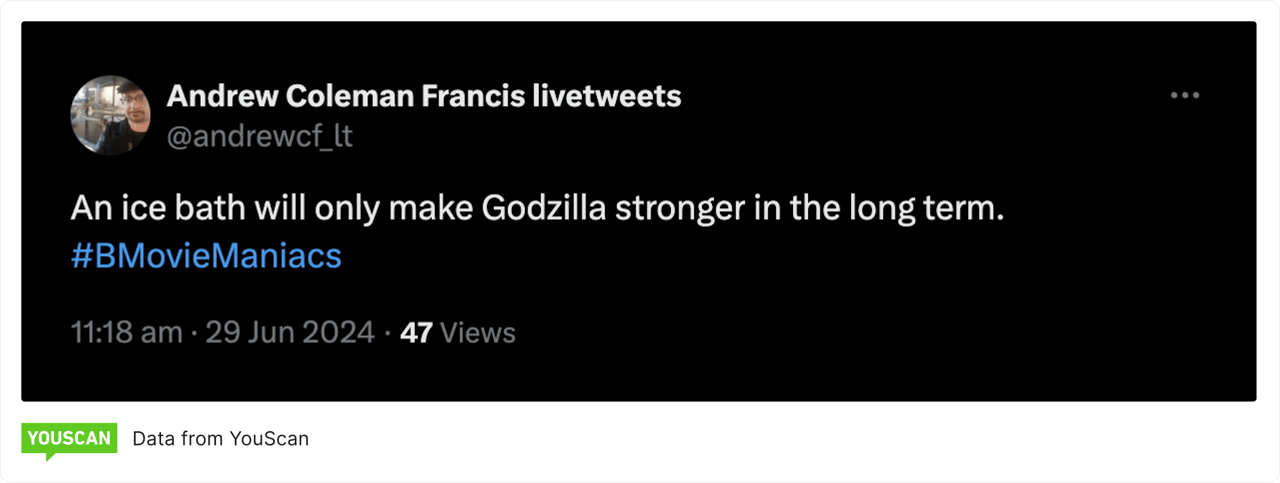Open the @andrewcf_lt handle link
This screenshot has height=483, width=1280.
(259, 136)
